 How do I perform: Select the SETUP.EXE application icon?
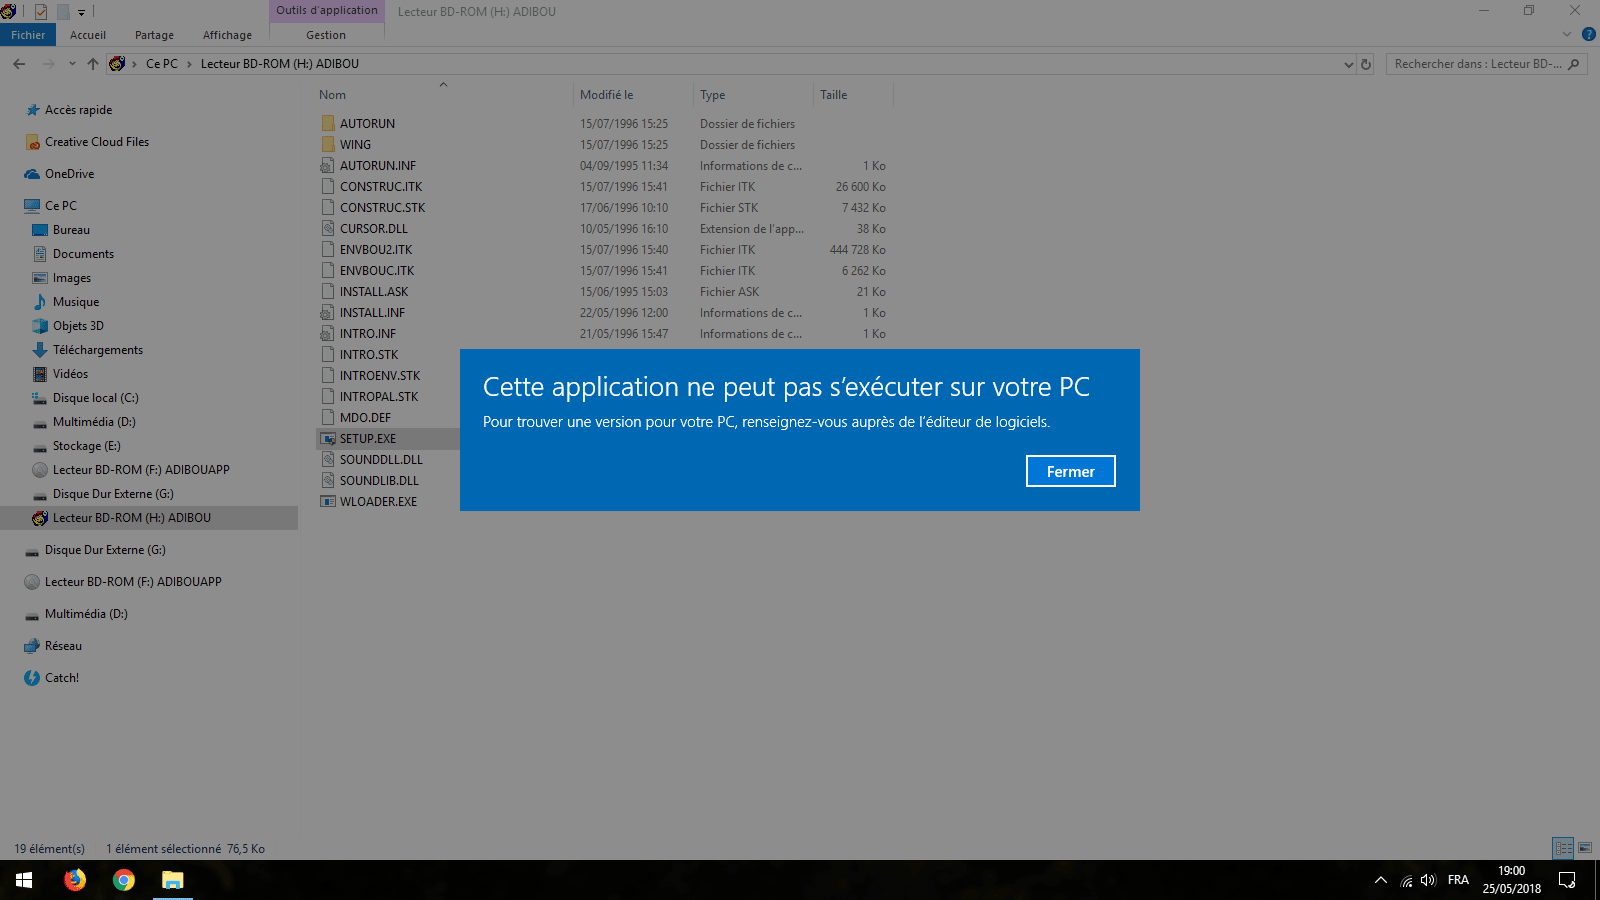click(328, 439)
